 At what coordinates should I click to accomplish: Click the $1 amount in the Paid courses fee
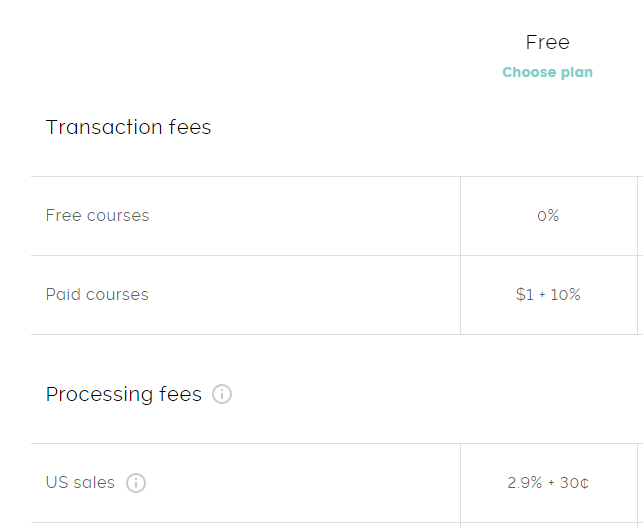pyautogui.click(x=525, y=294)
